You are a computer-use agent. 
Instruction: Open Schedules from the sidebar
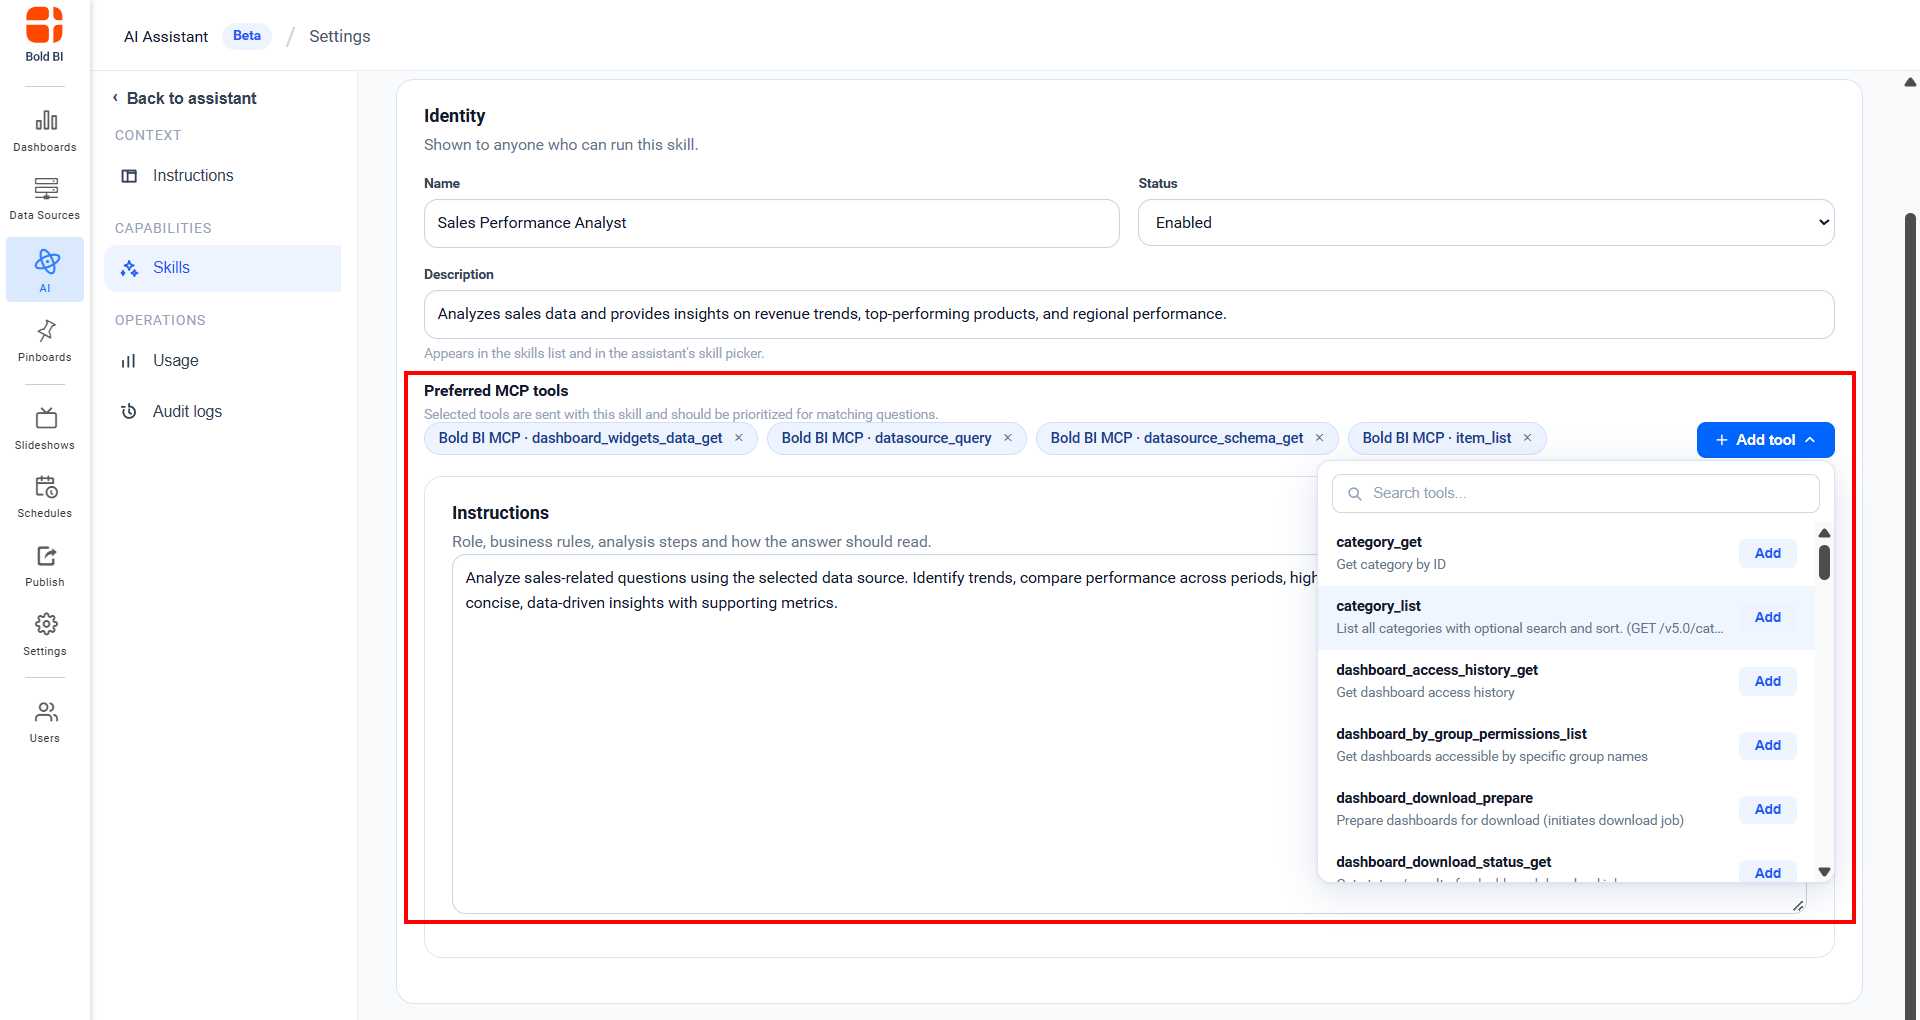[x=45, y=497]
